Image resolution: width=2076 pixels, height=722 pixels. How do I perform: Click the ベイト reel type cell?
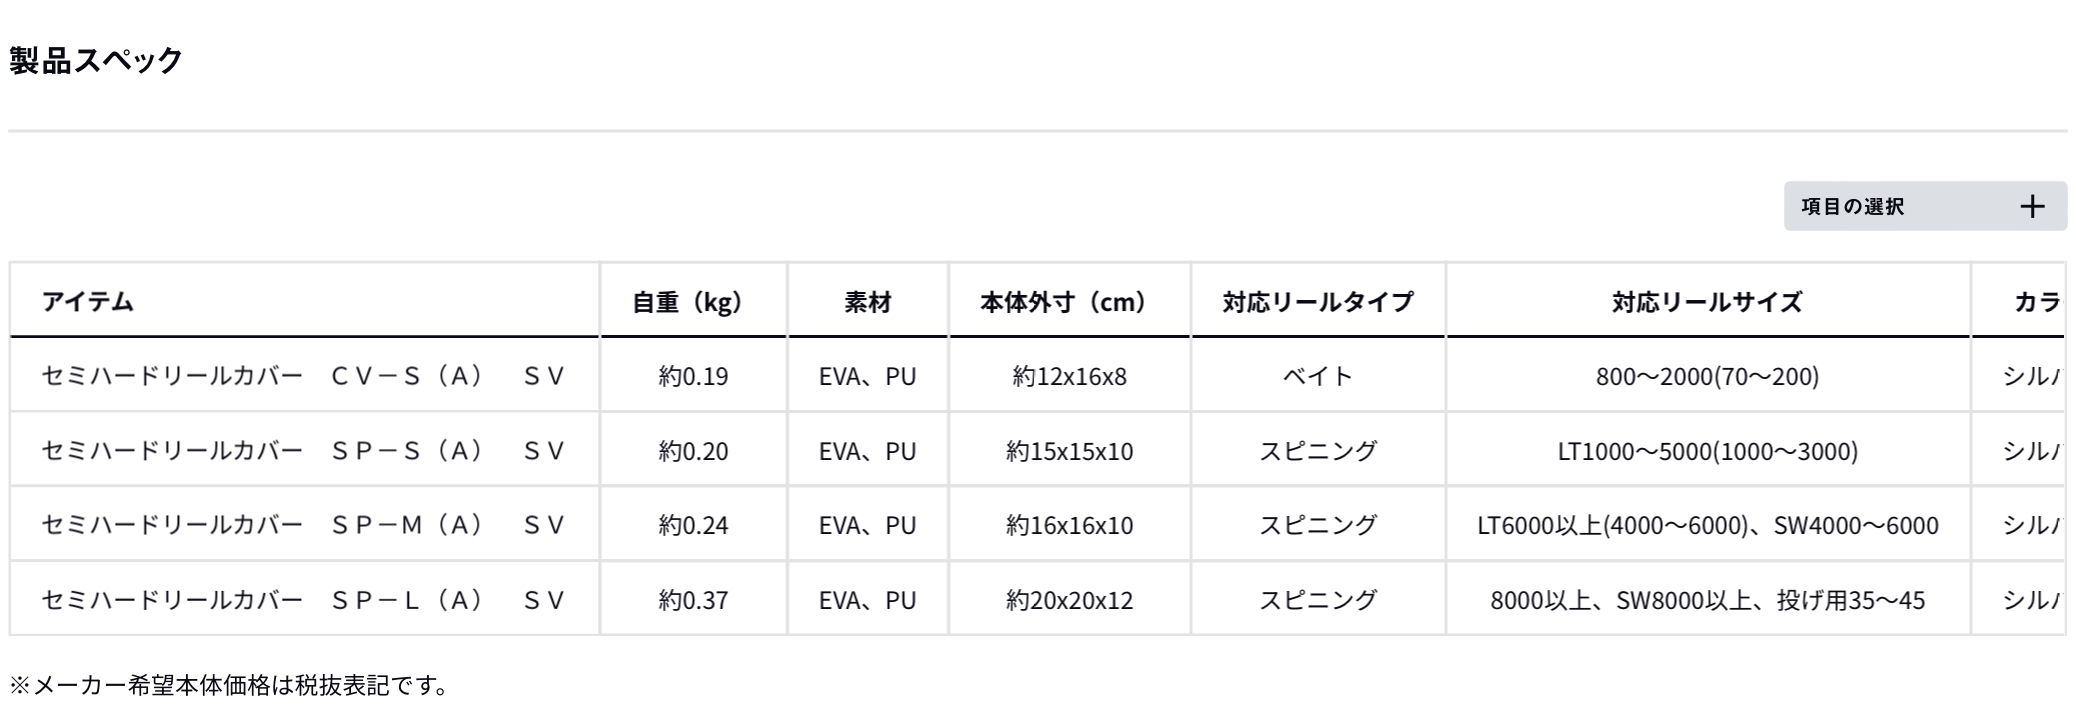click(1317, 376)
